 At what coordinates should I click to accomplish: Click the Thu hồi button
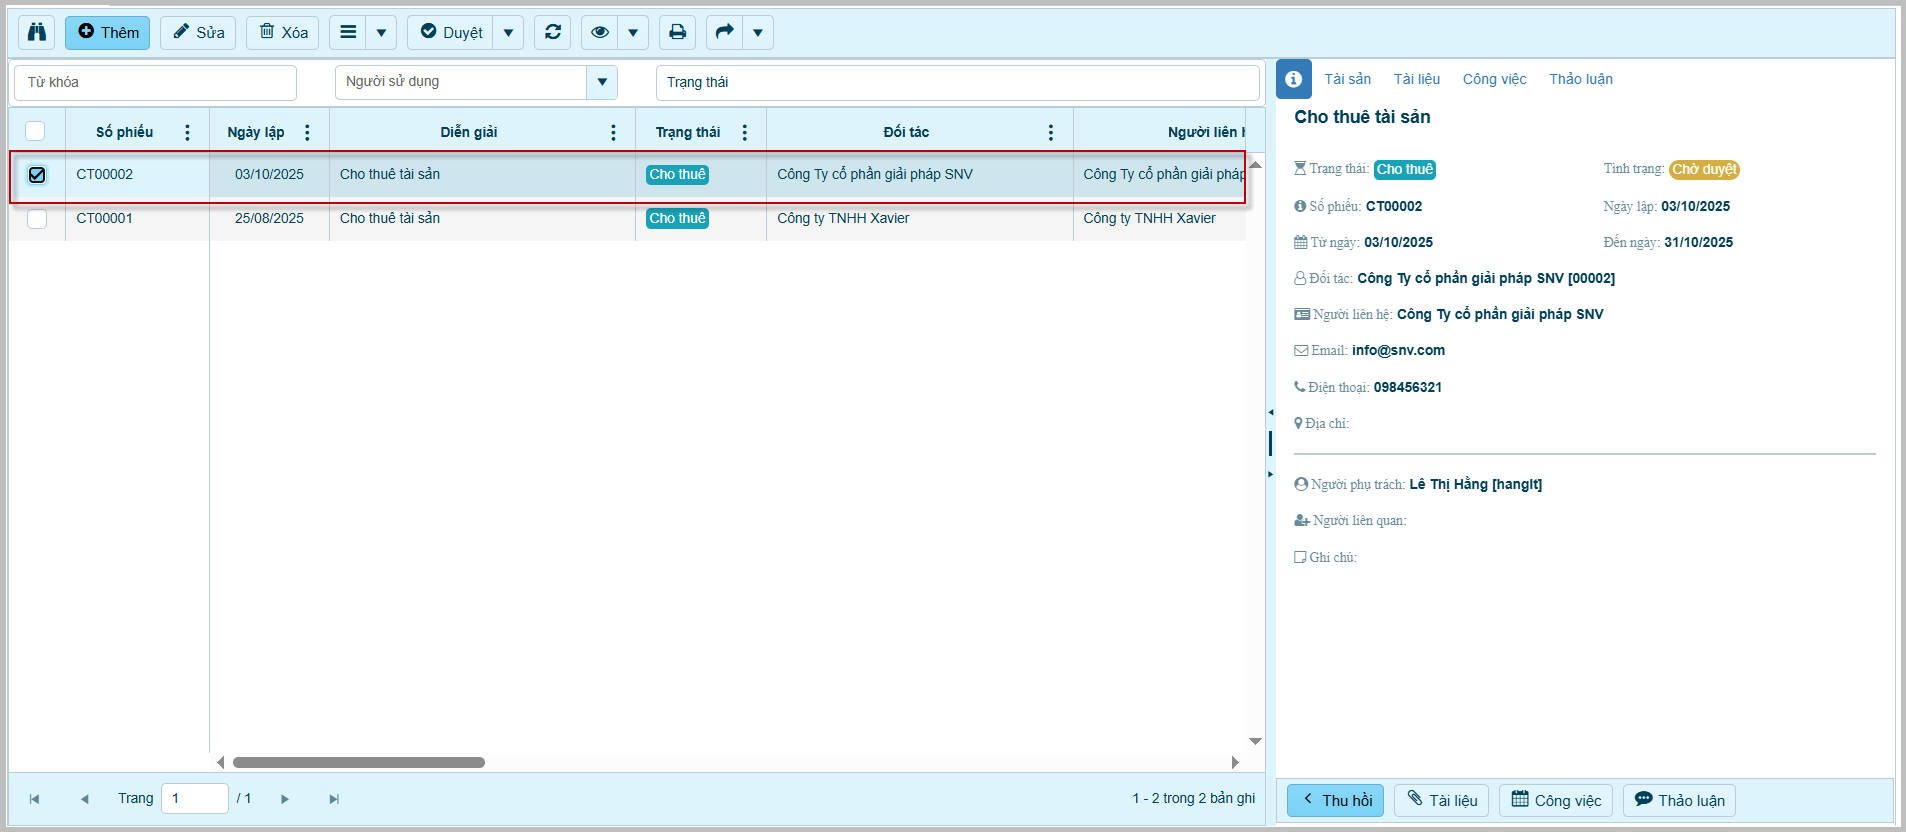(1335, 800)
